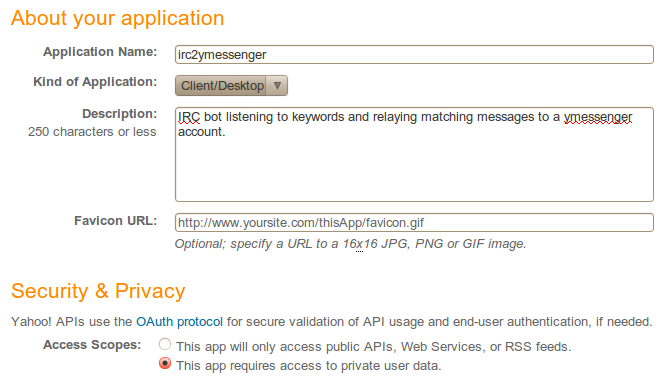Click the 'About your application' heading
Screen dimensions: 664x377
[x=118, y=18]
